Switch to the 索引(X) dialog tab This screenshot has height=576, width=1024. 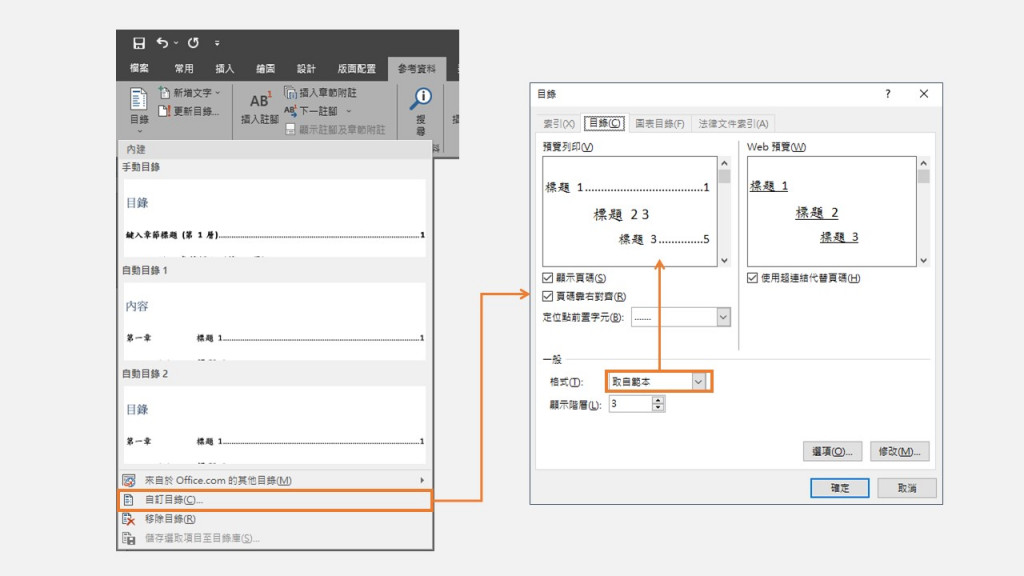pyautogui.click(x=558, y=123)
